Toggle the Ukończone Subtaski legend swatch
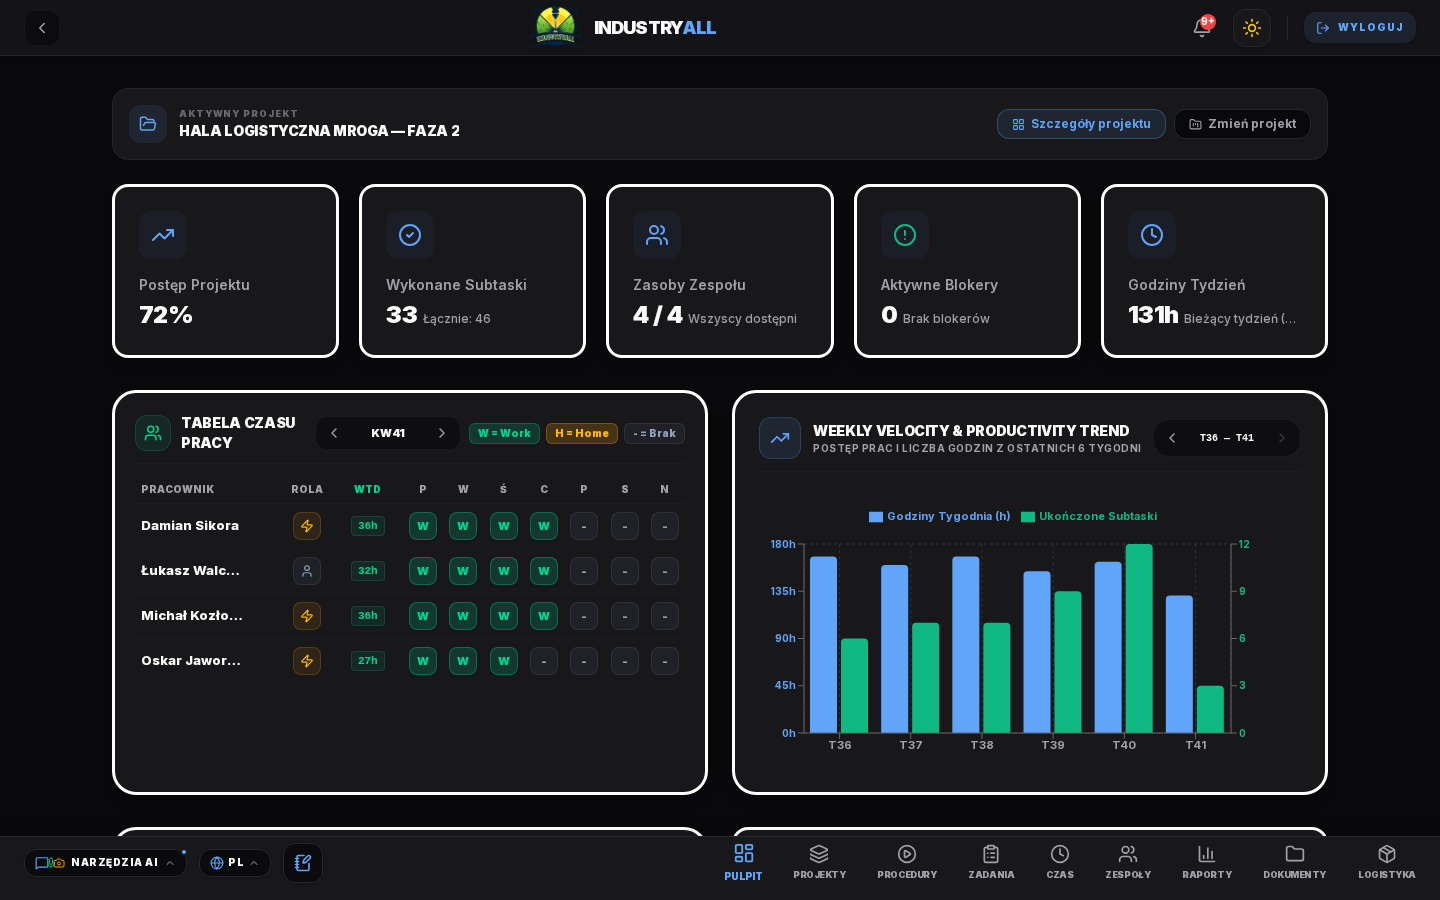Viewport: 1440px width, 900px height. tap(1028, 517)
